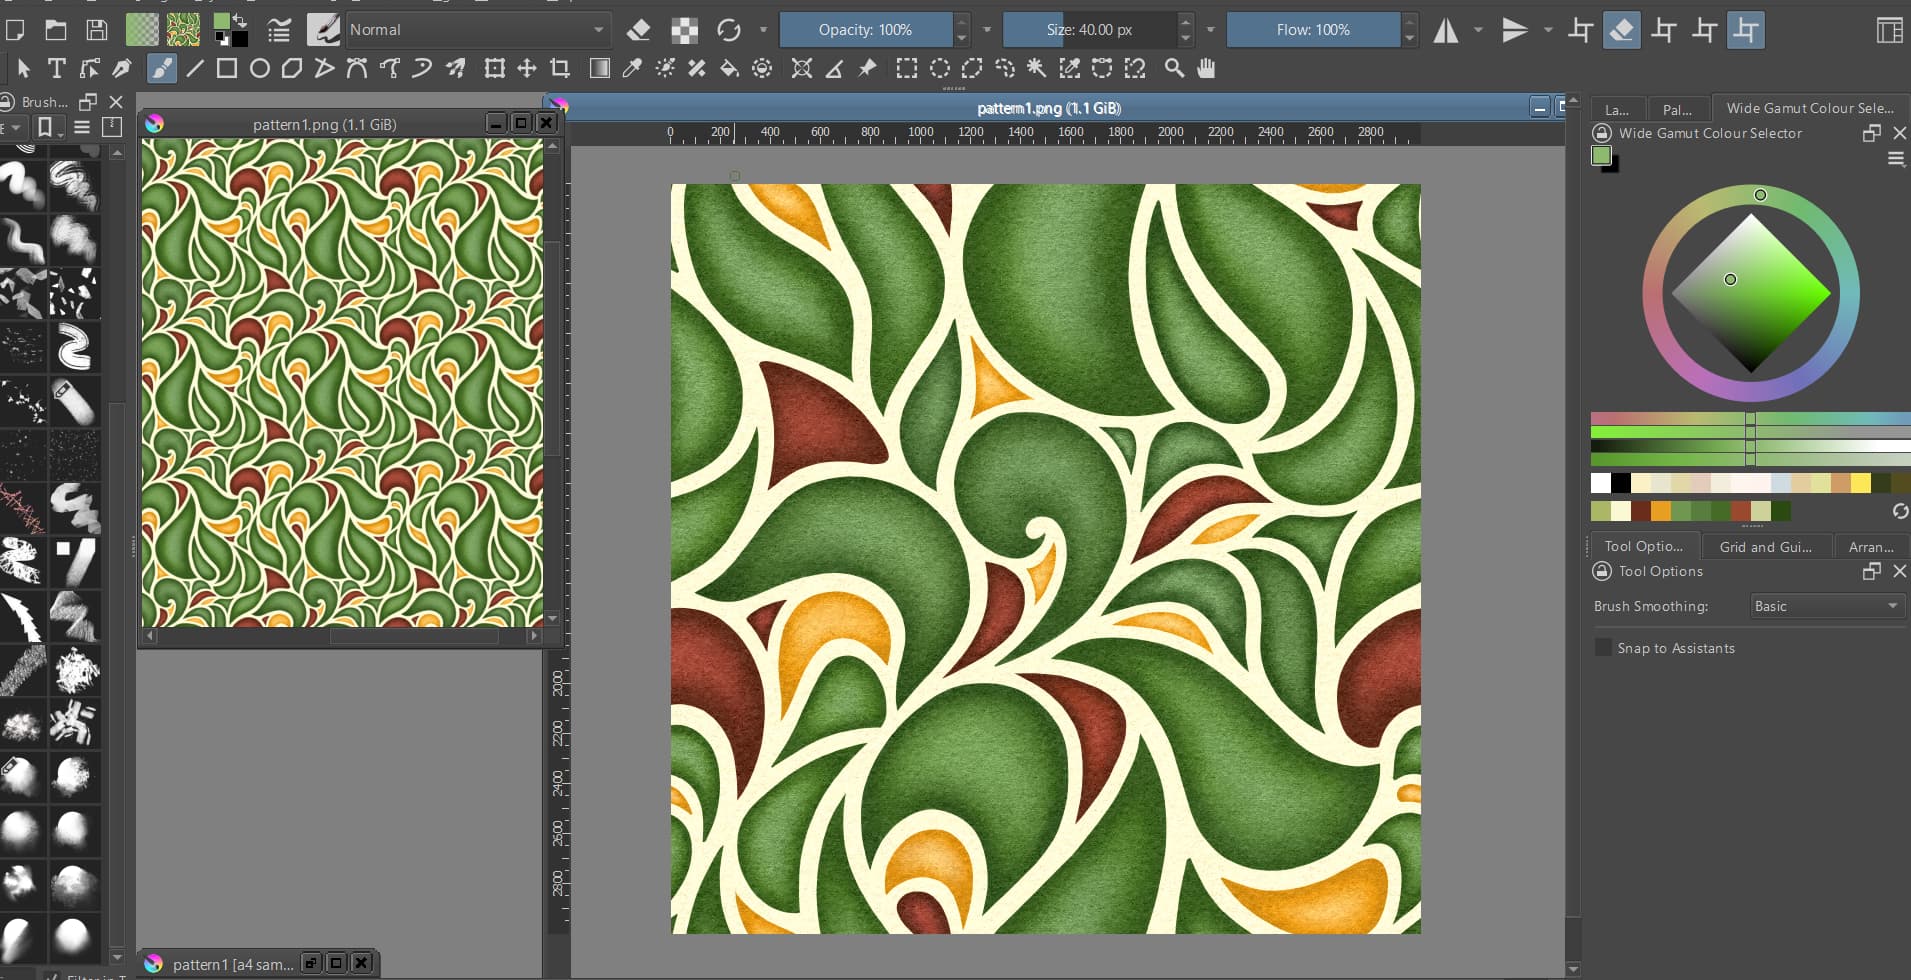1911x980 pixels.
Task: Select the Text tool
Action: click(x=56, y=68)
